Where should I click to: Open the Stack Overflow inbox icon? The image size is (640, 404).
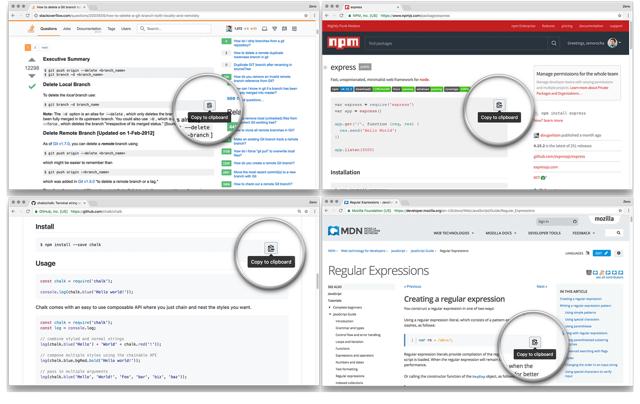pos(264,29)
